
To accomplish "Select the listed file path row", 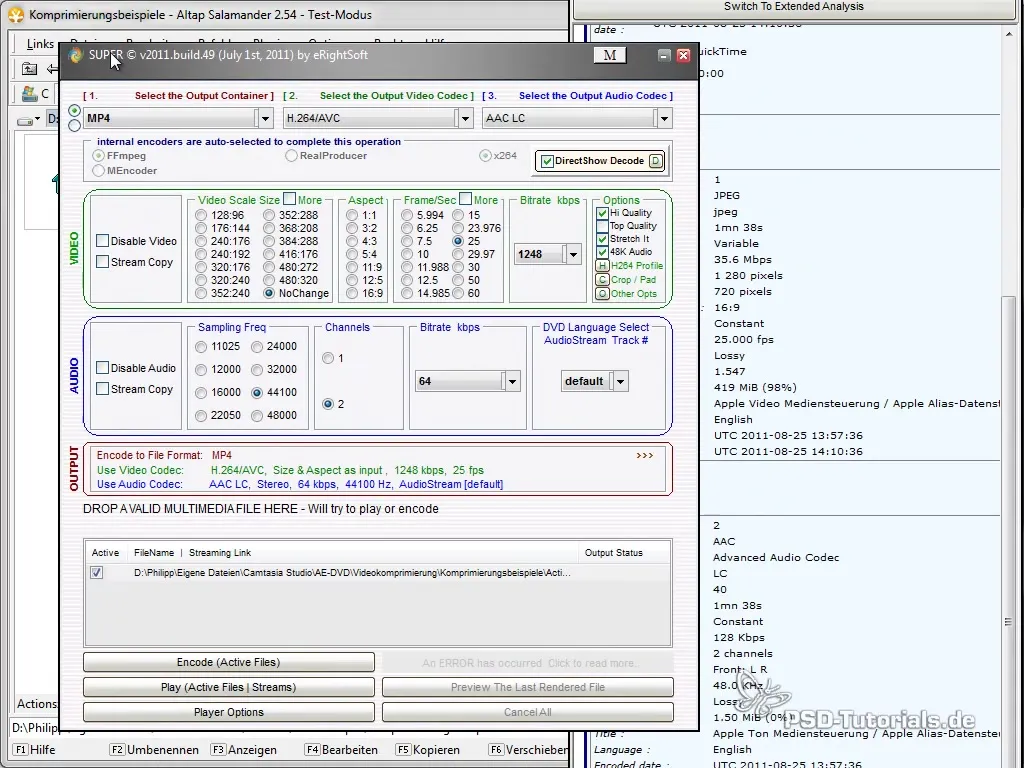I will (378, 573).
